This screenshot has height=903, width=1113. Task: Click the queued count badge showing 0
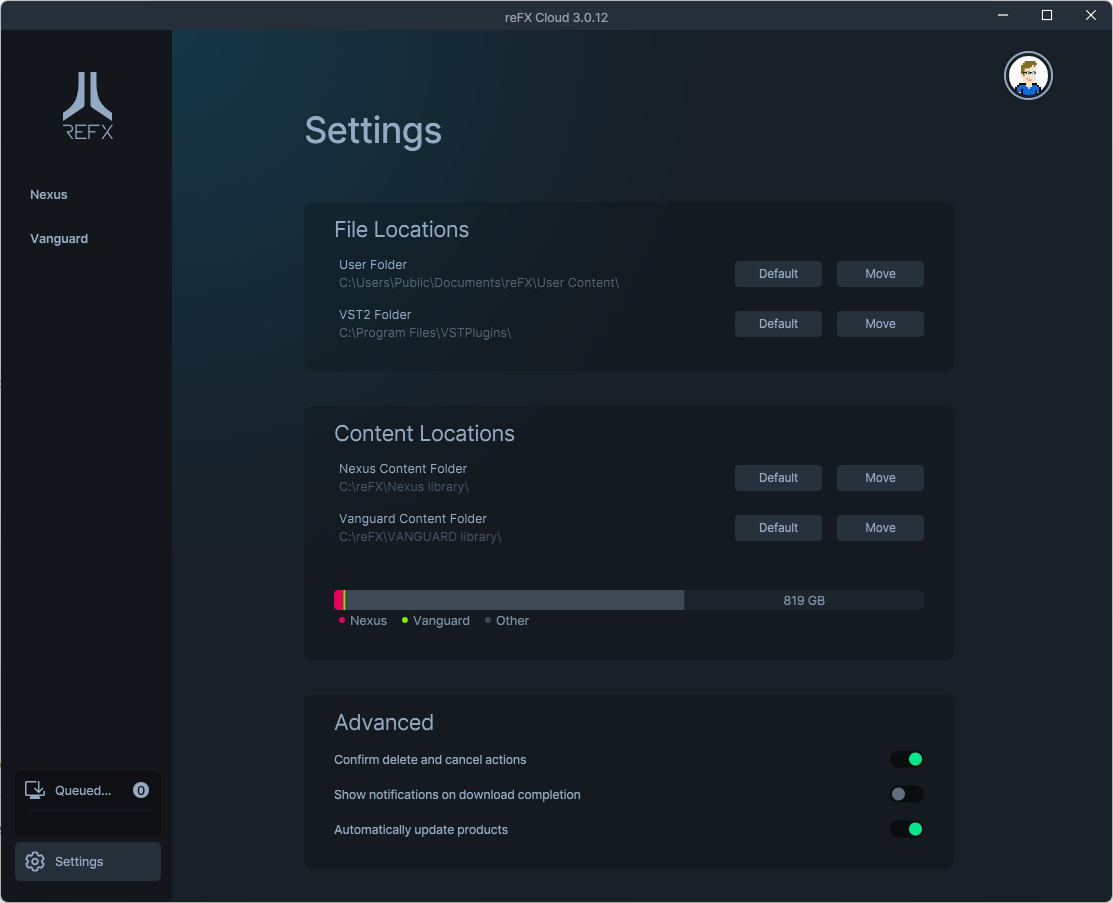(141, 790)
